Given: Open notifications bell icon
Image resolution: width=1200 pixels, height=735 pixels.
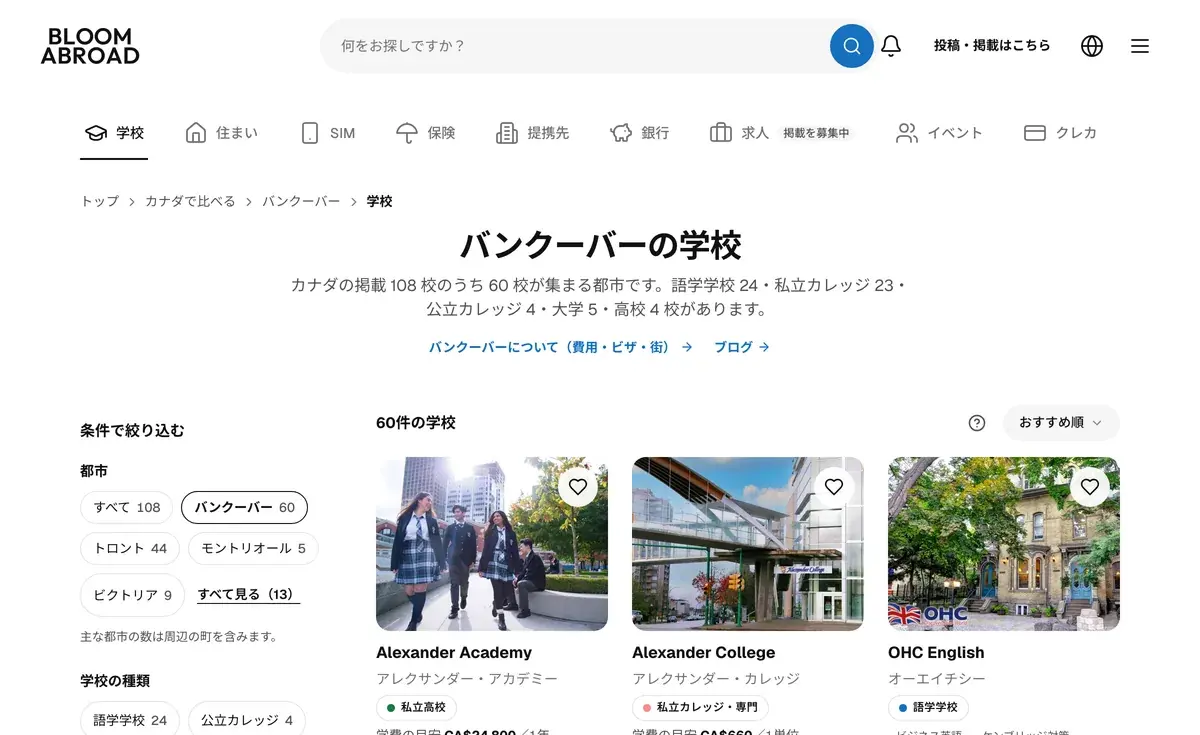Looking at the screenshot, I should click(x=891, y=46).
